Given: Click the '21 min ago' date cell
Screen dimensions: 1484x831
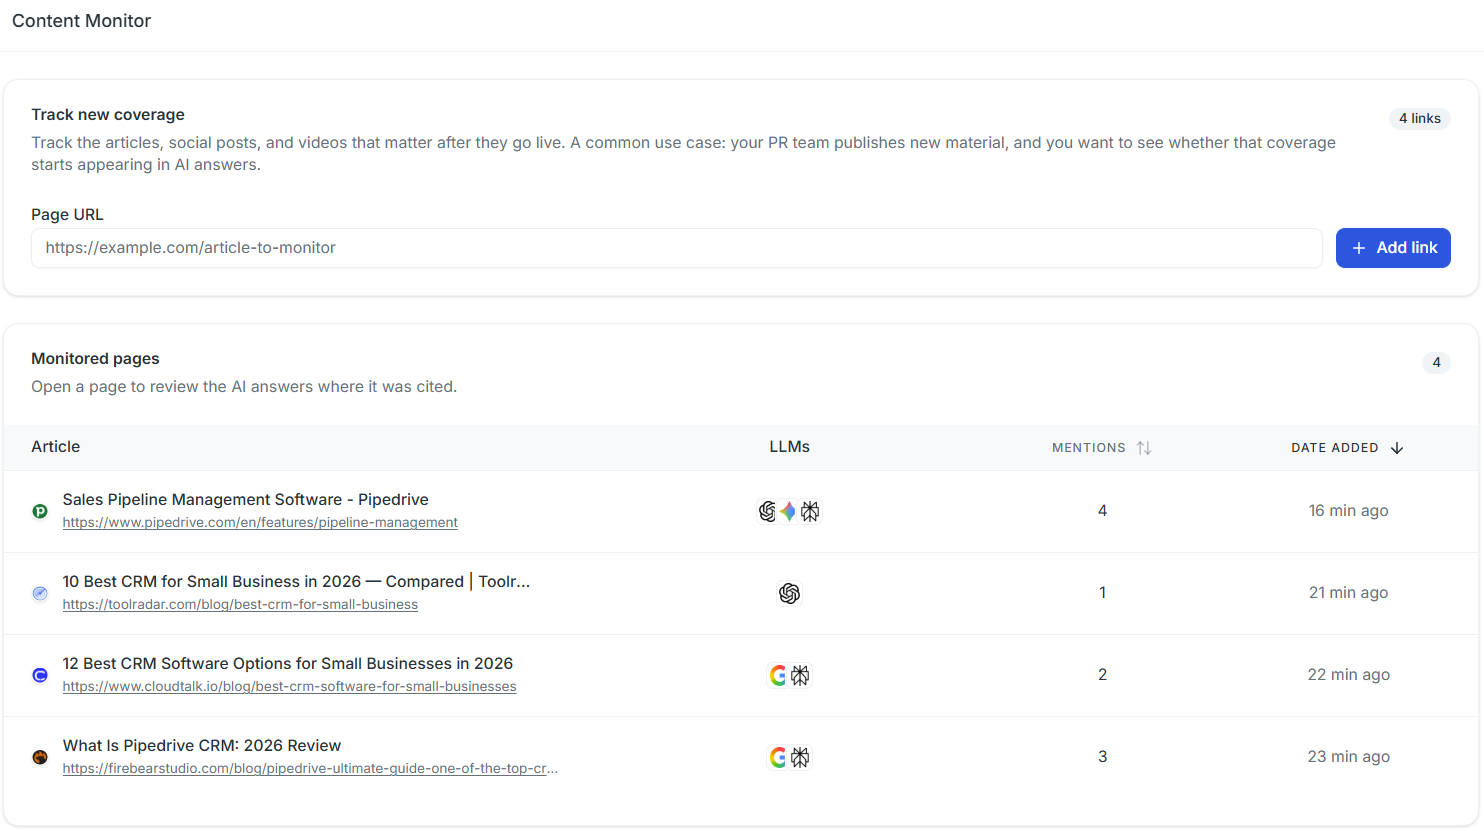Looking at the screenshot, I should coord(1348,593).
